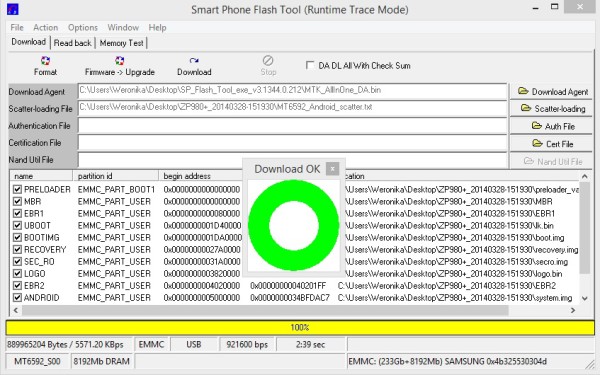Sort by the name column header
Screen dimensions: 600x375
tap(41, 176)
